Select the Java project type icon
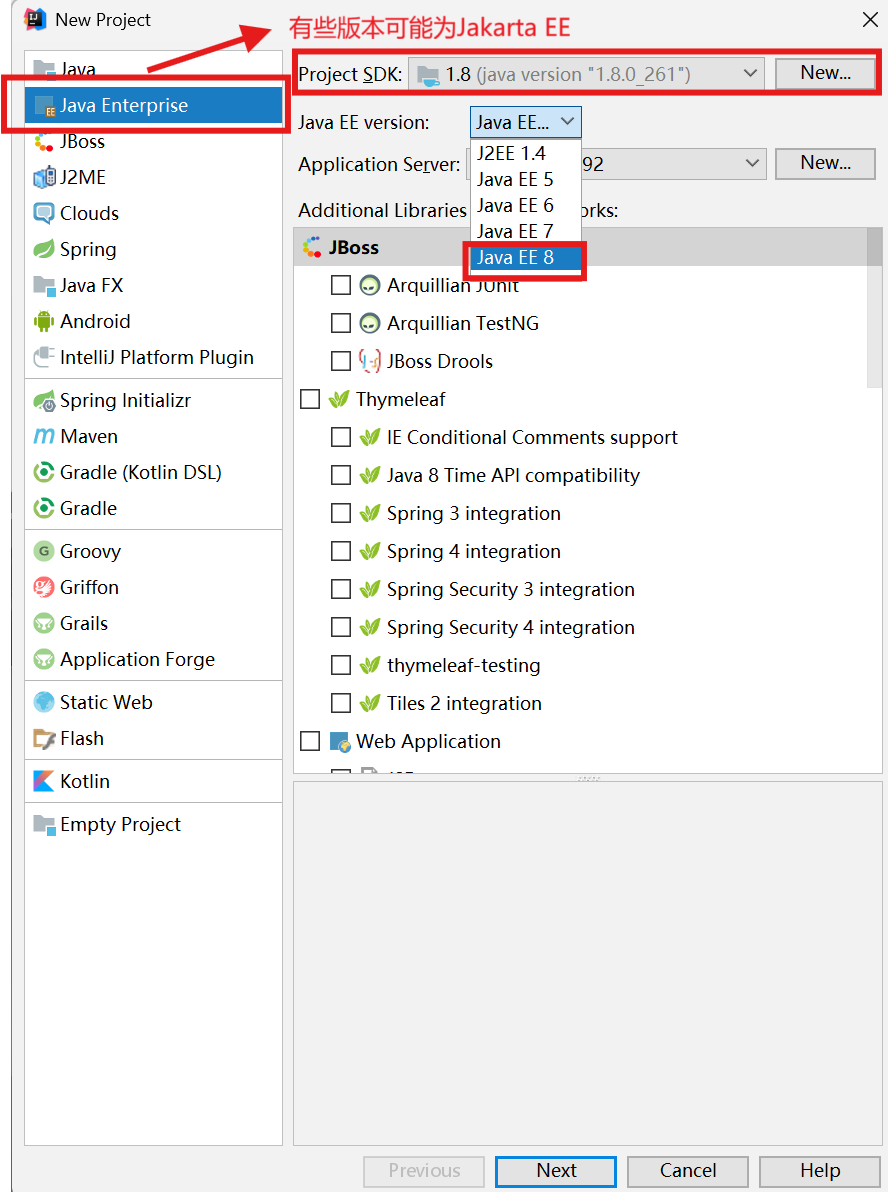 [x=44, y=69]
